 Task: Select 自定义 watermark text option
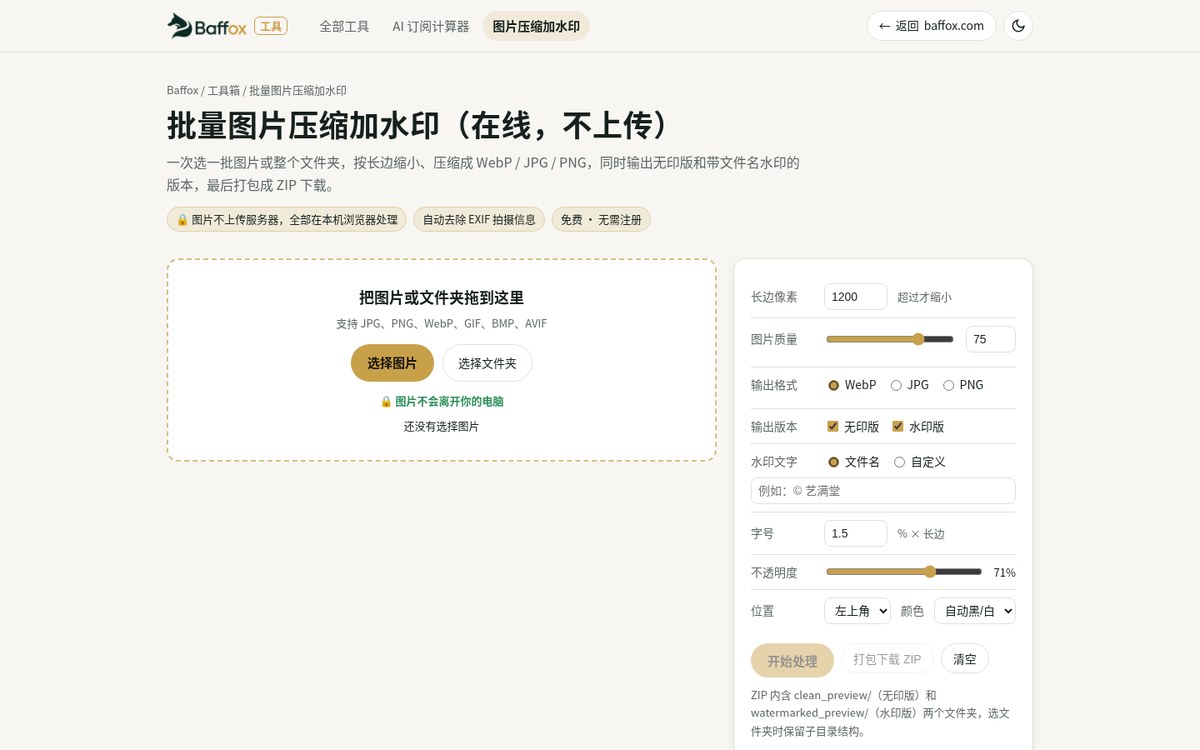click(x=919, y=462)
